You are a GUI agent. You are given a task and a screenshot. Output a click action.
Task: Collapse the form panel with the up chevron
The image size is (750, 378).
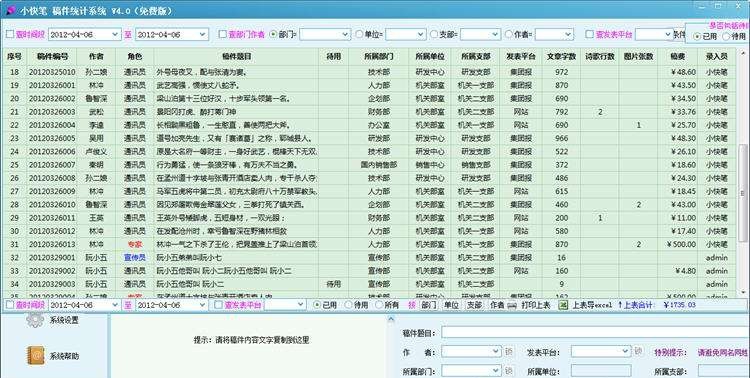pos(391,319)
